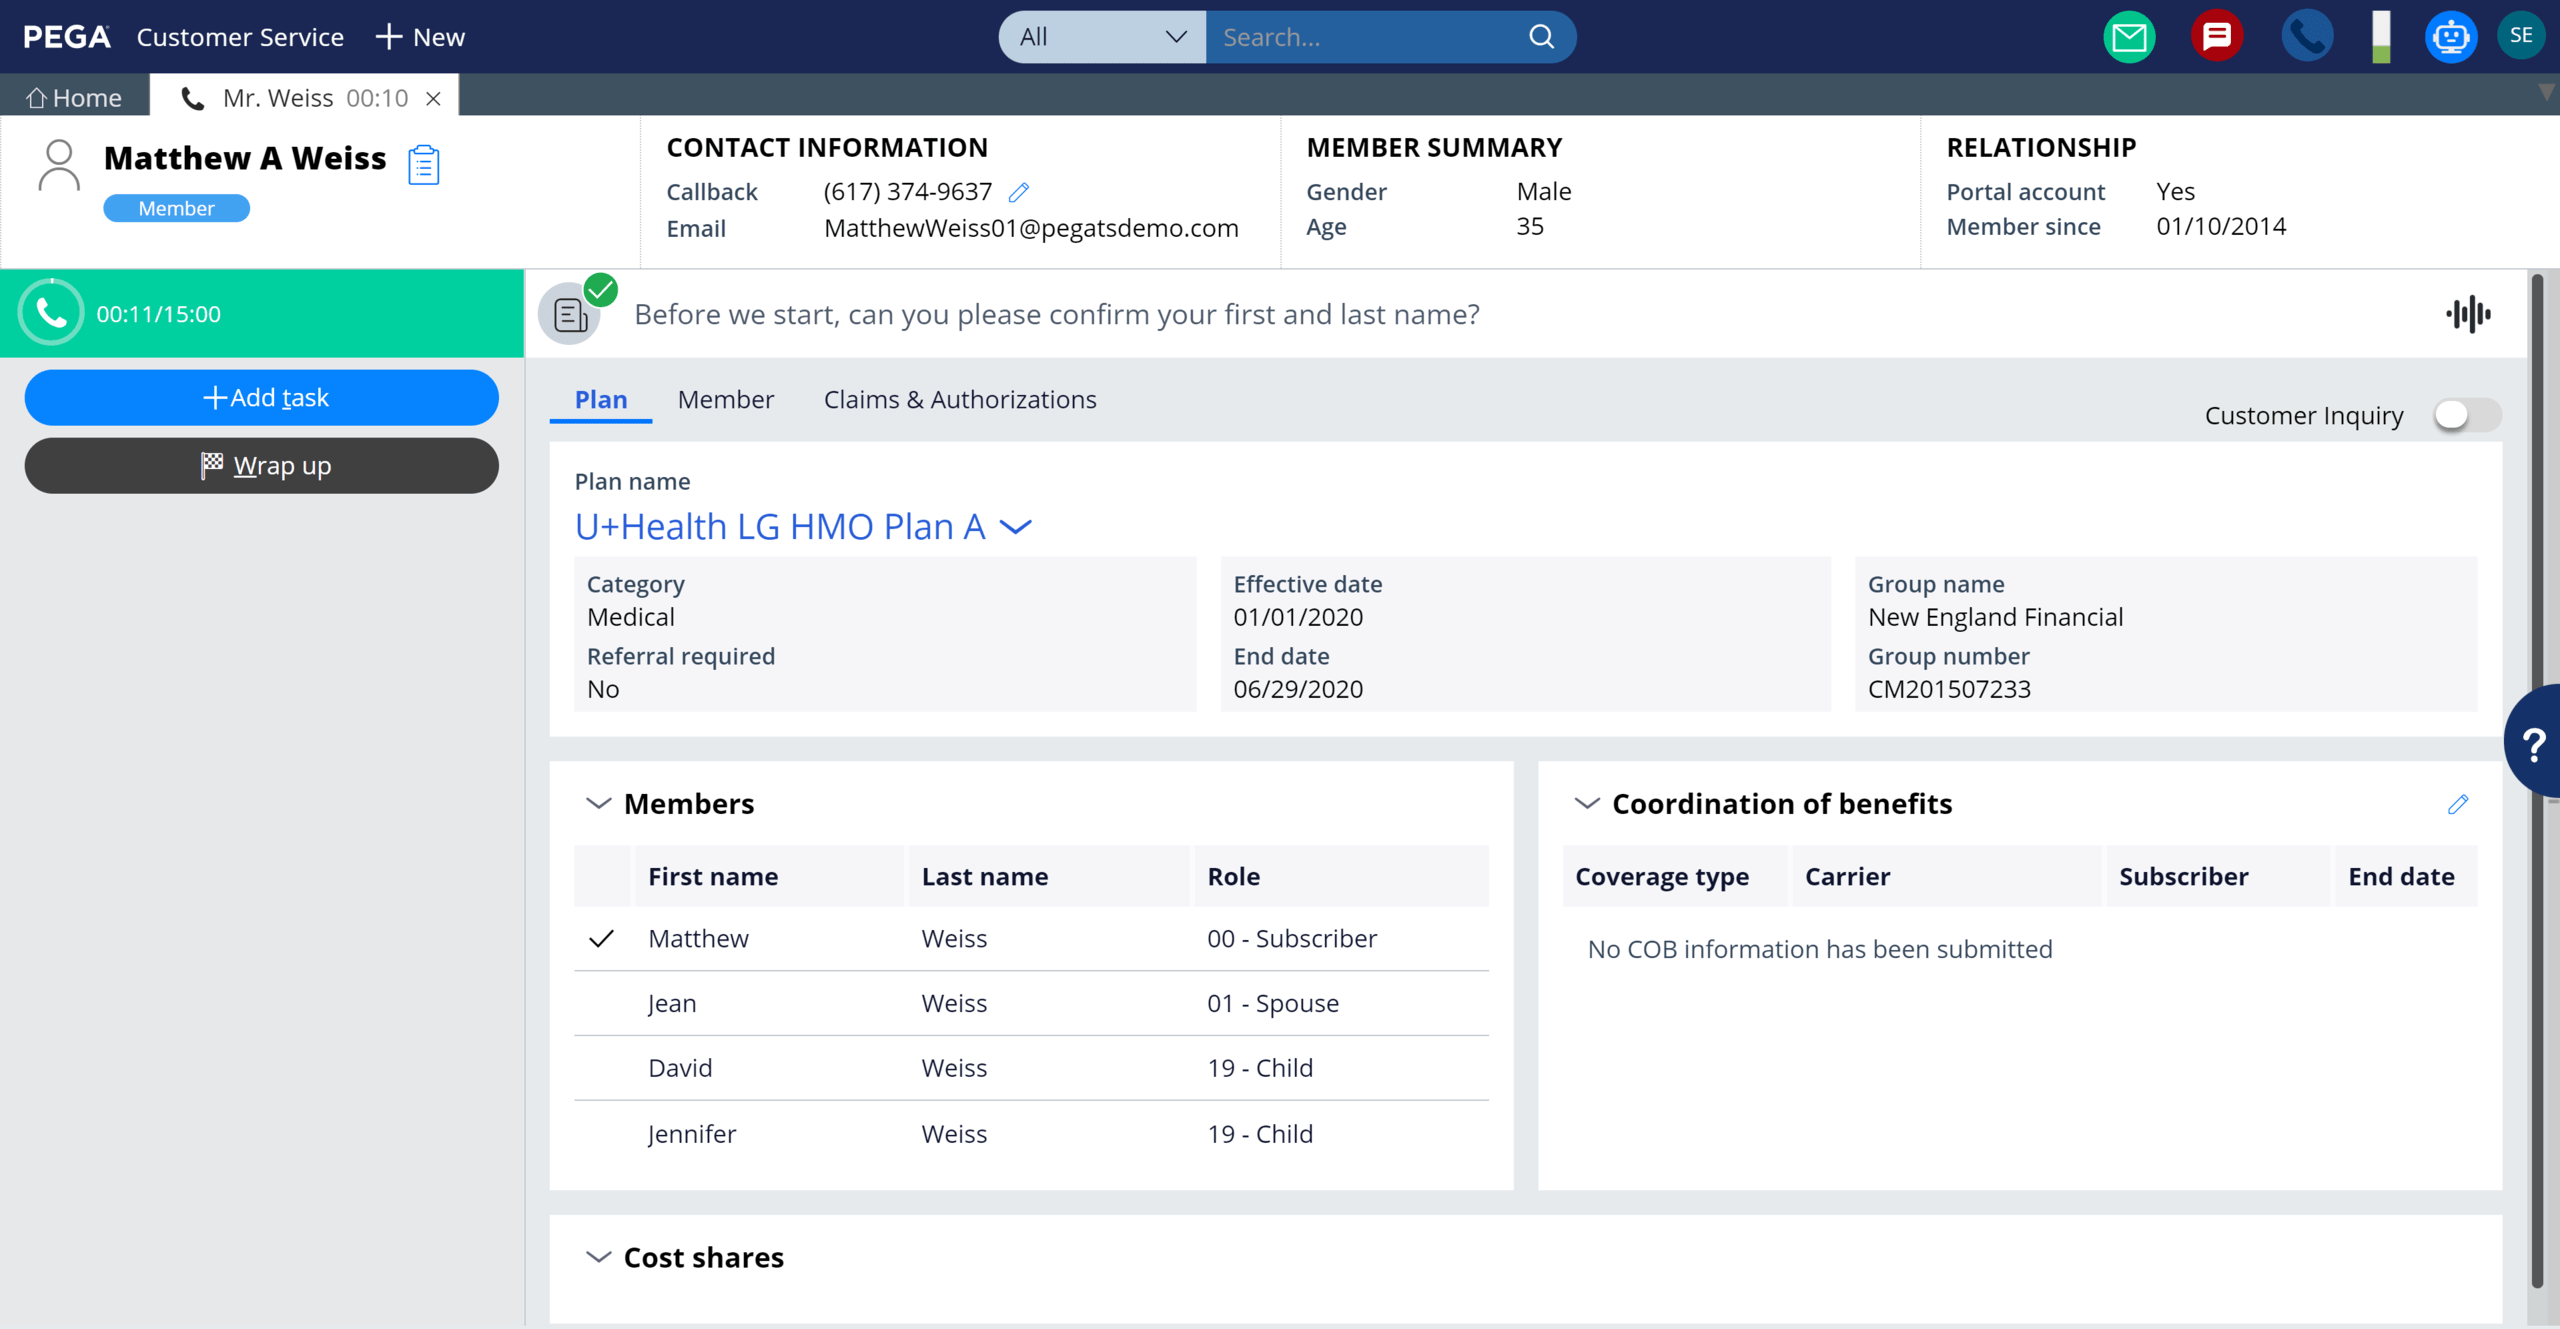This screenshot has width=2560, height=1329.
Task: Open the email inbox icon in the header
Action: coord(2128,37)
